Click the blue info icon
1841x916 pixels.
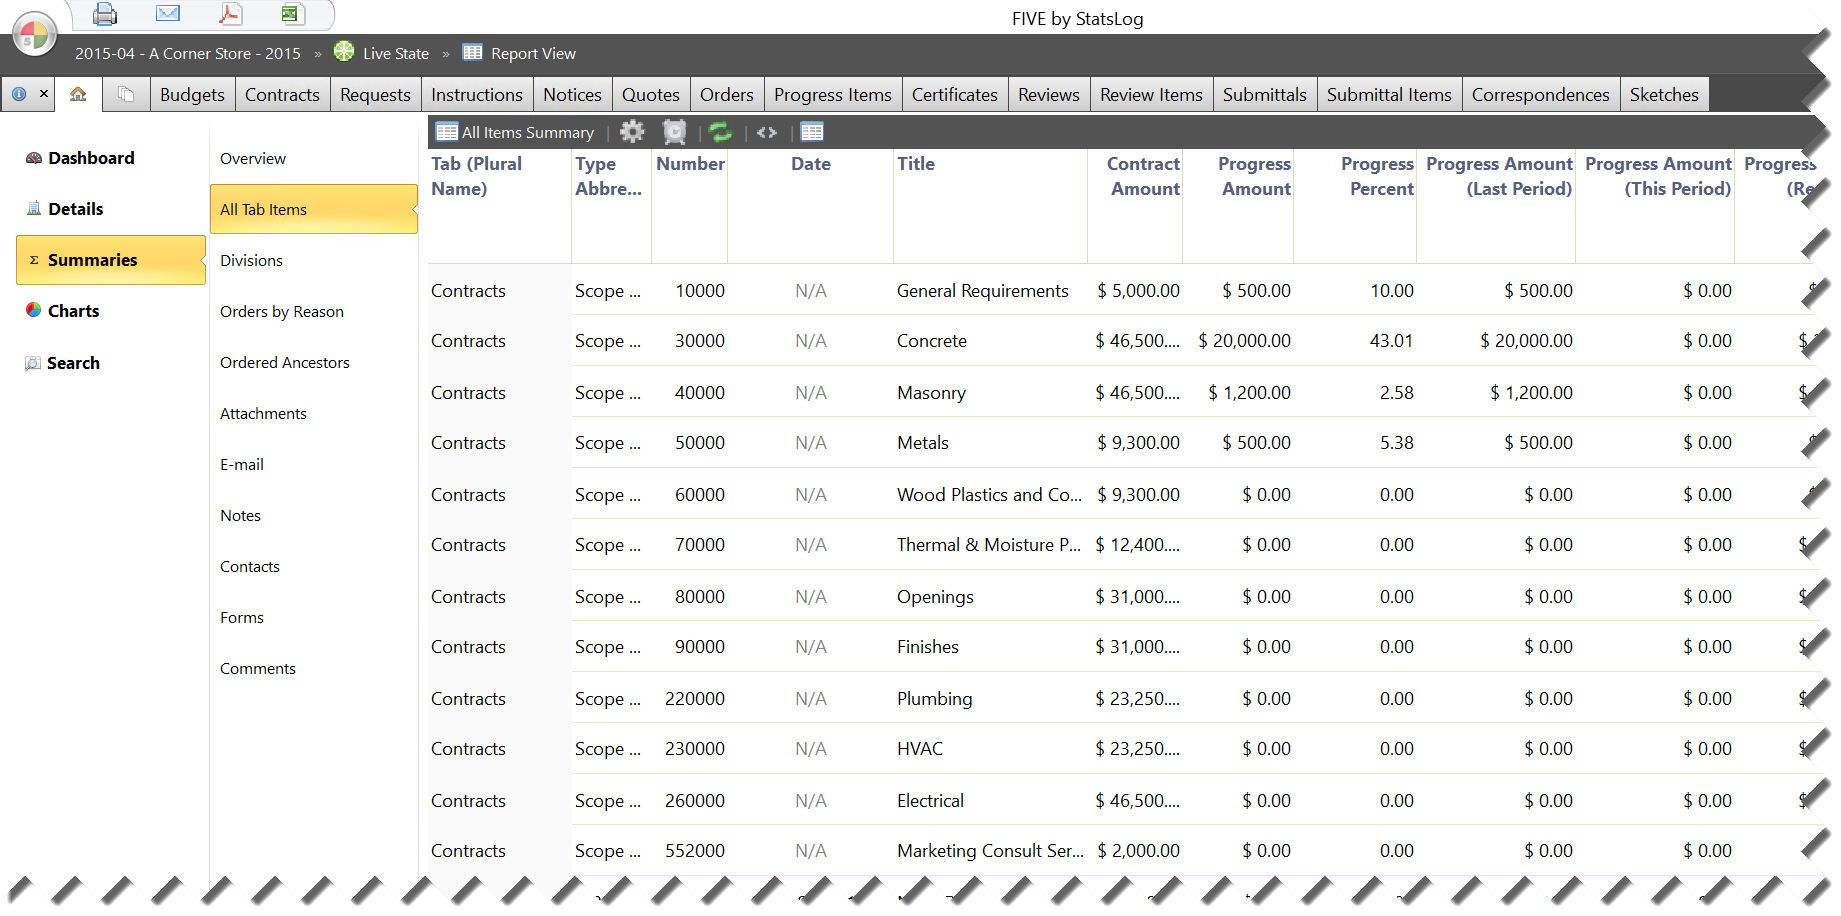[x=19, y=94]
